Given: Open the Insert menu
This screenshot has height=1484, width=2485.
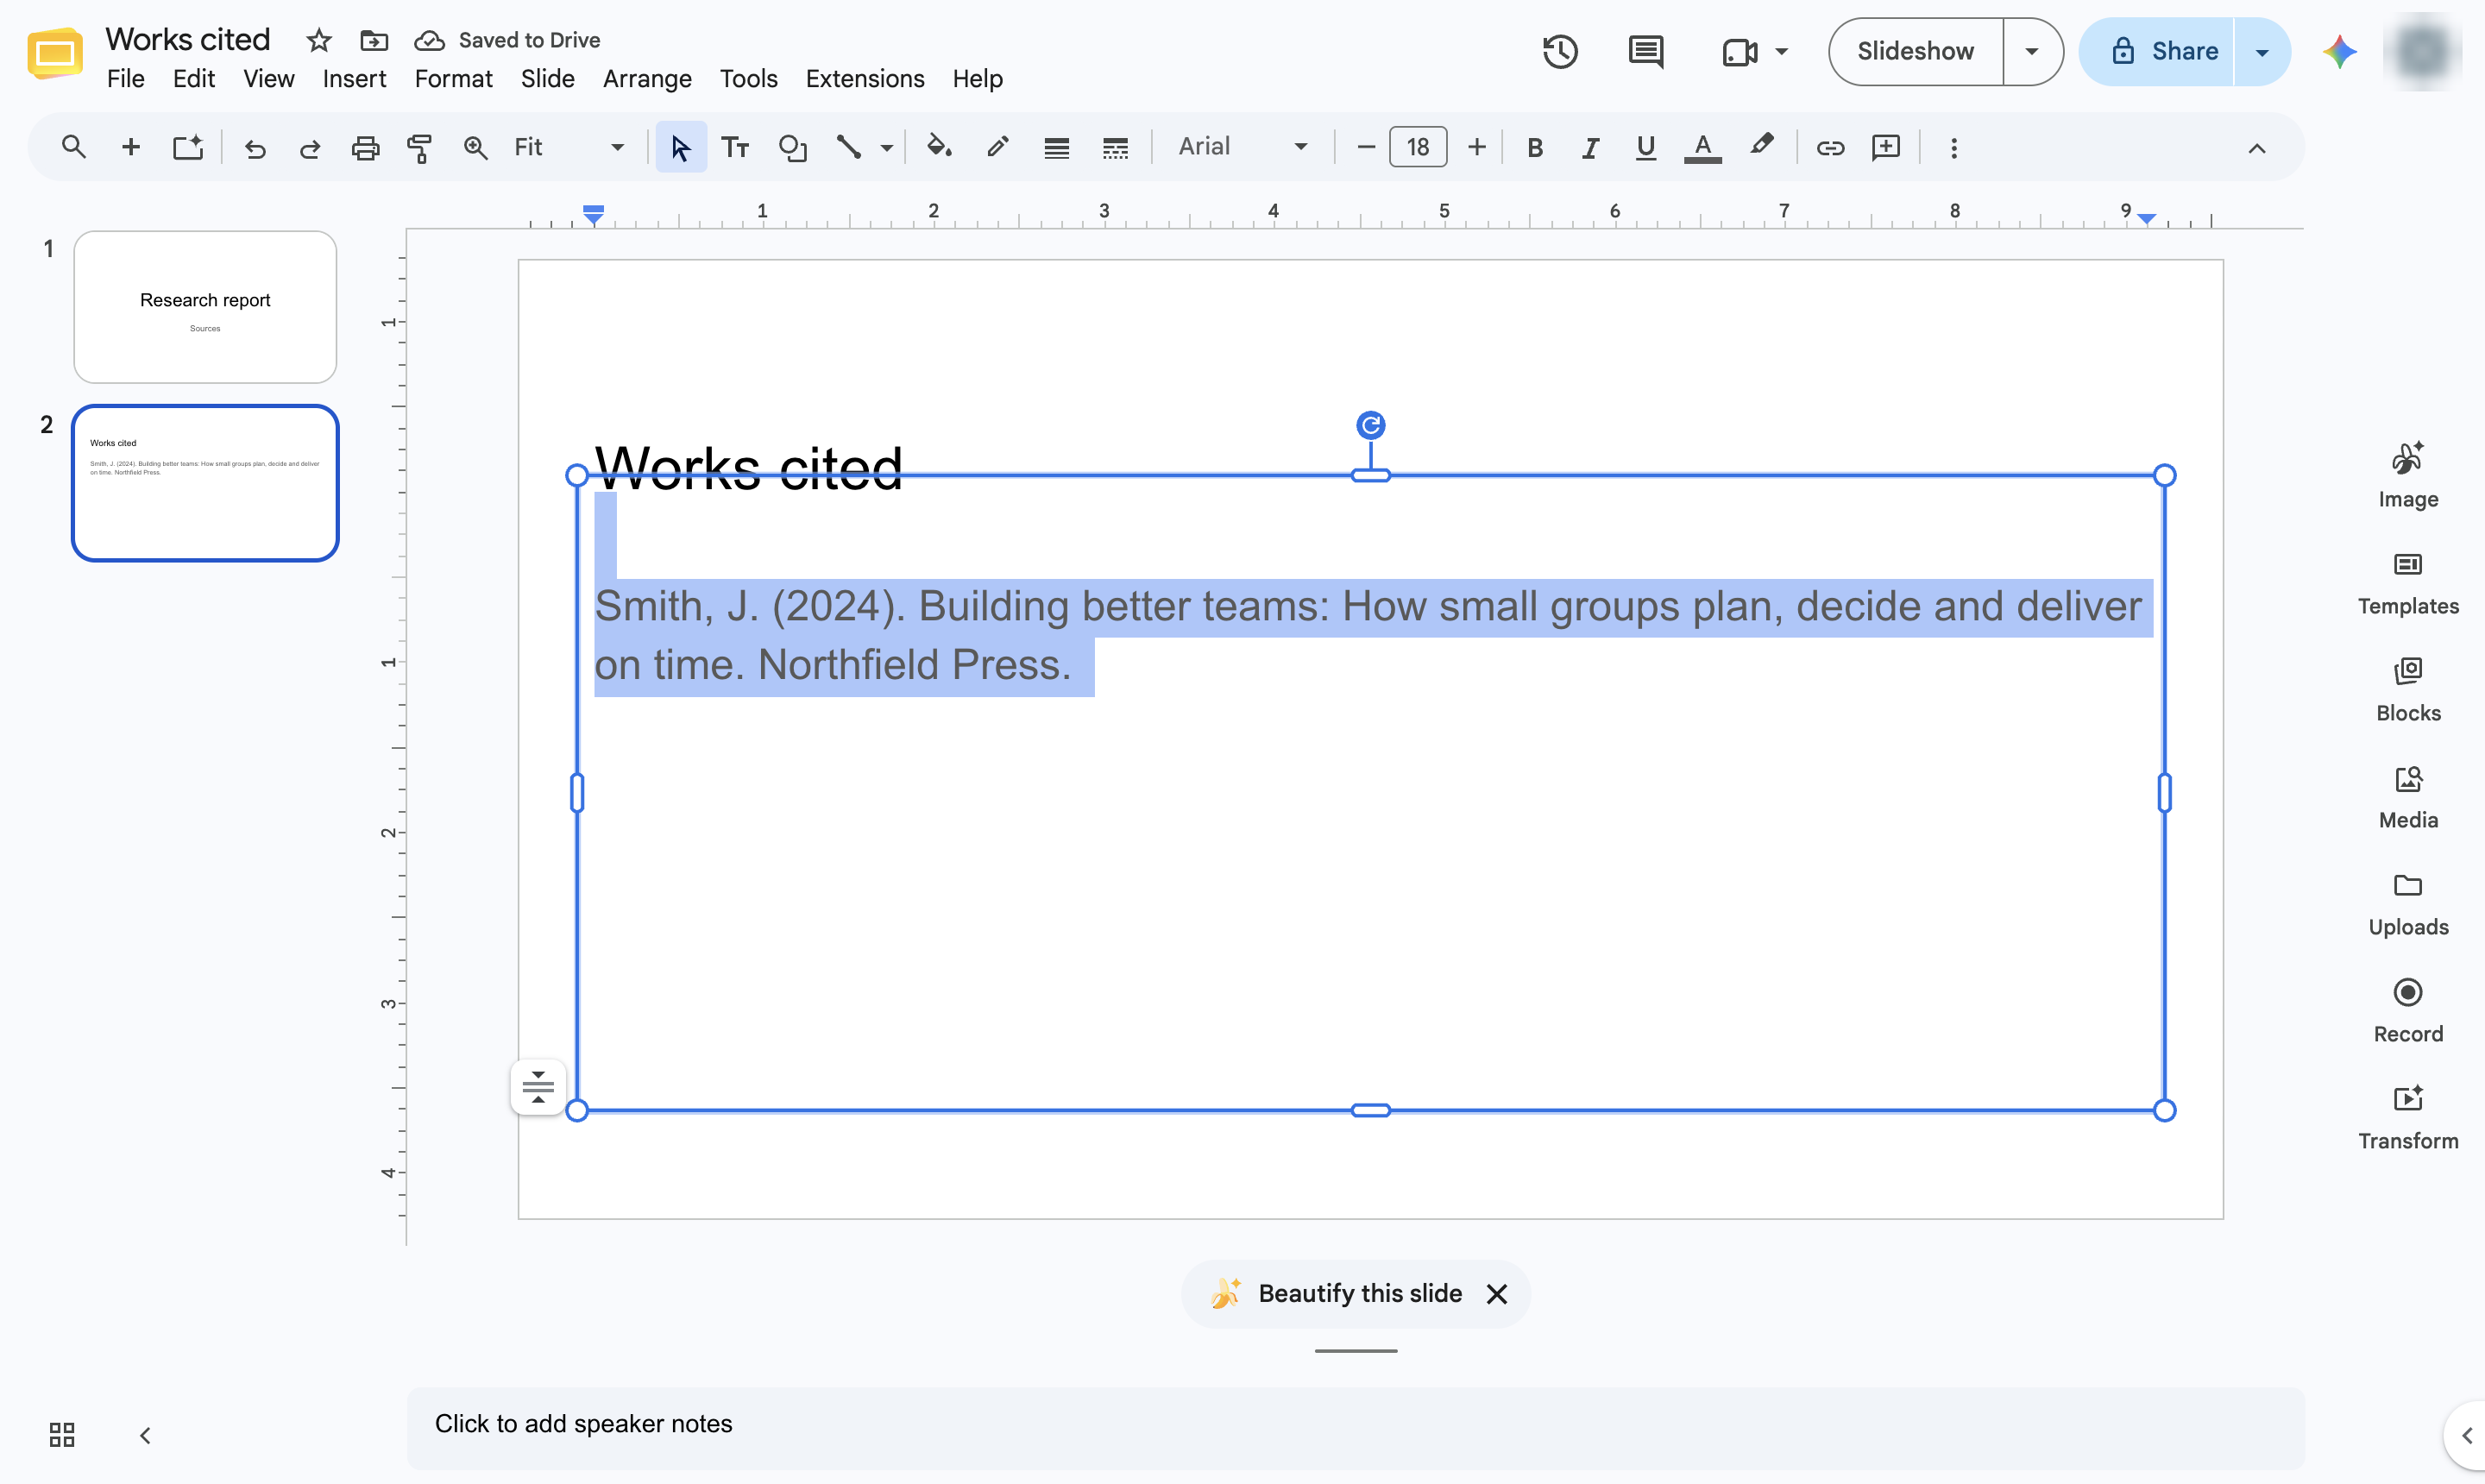Looking at the screenshot, I should [354, 79].
